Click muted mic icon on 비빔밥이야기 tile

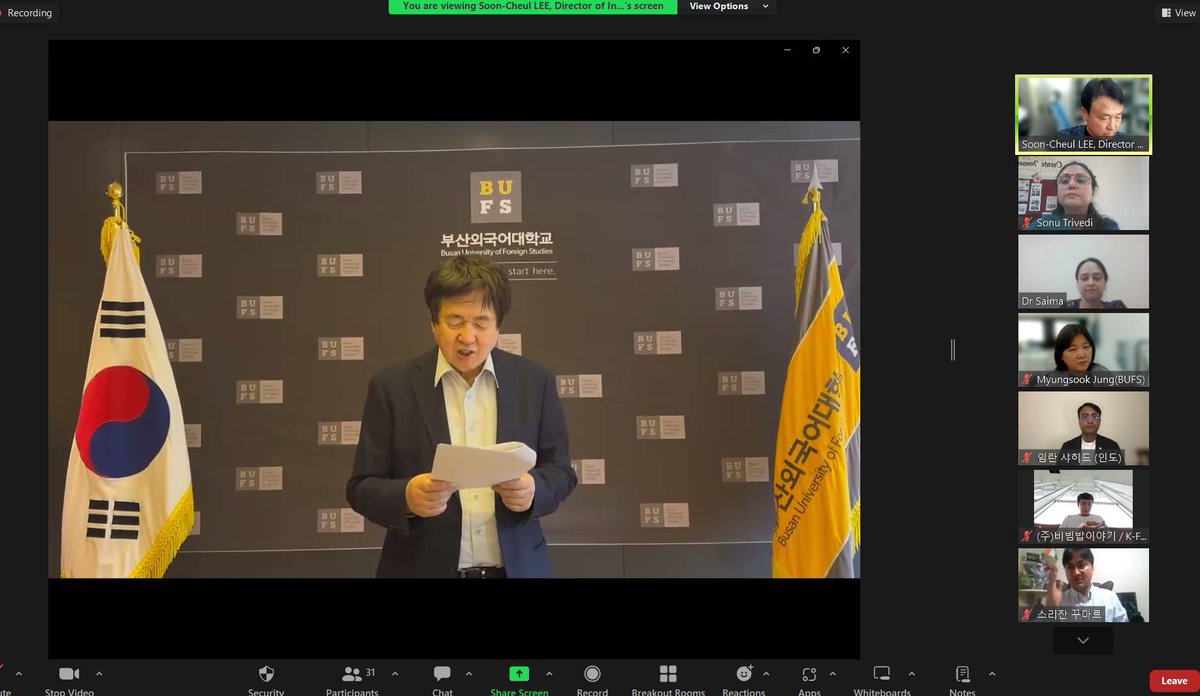(x=1028, y=536)
